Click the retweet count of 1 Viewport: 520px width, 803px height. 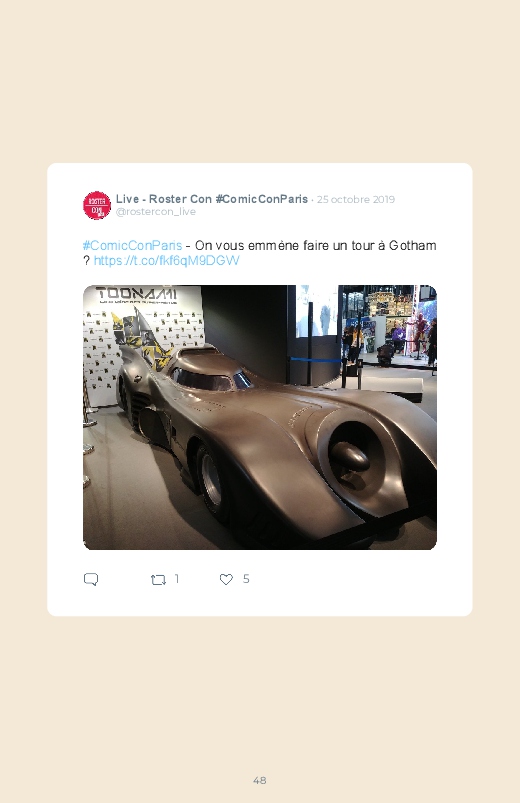(x=177, y=579)
